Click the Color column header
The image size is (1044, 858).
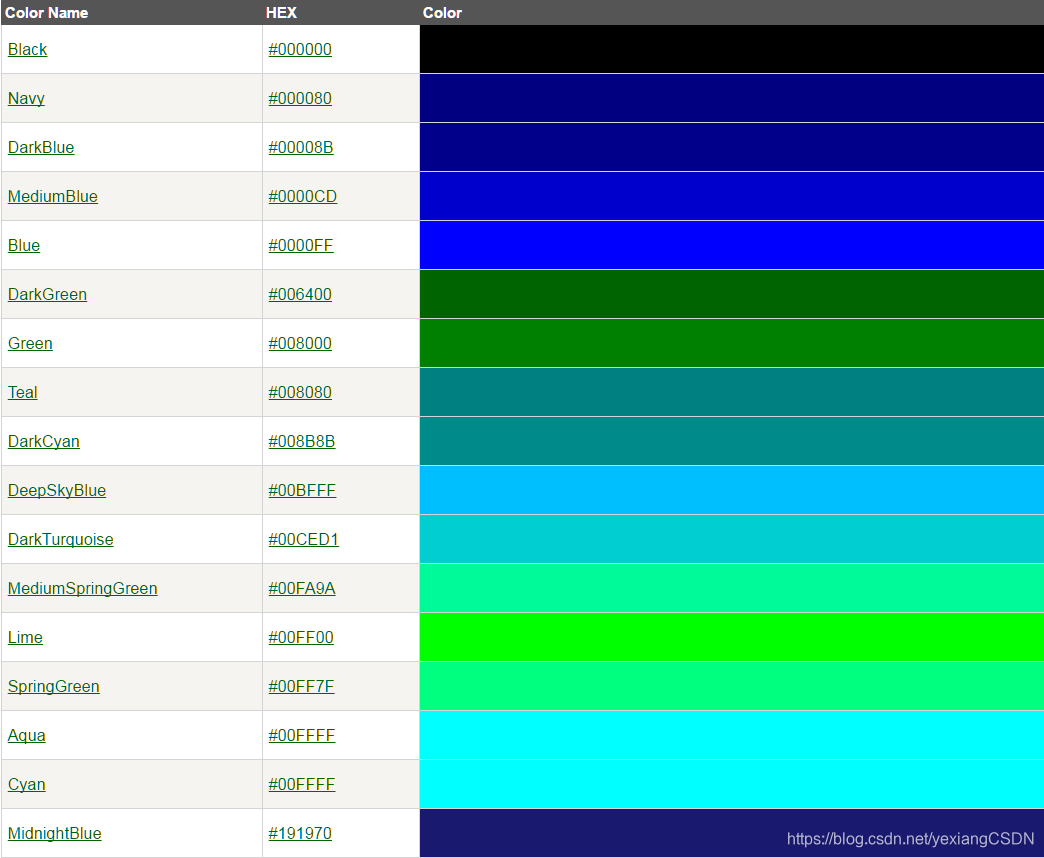click(442, 13)
